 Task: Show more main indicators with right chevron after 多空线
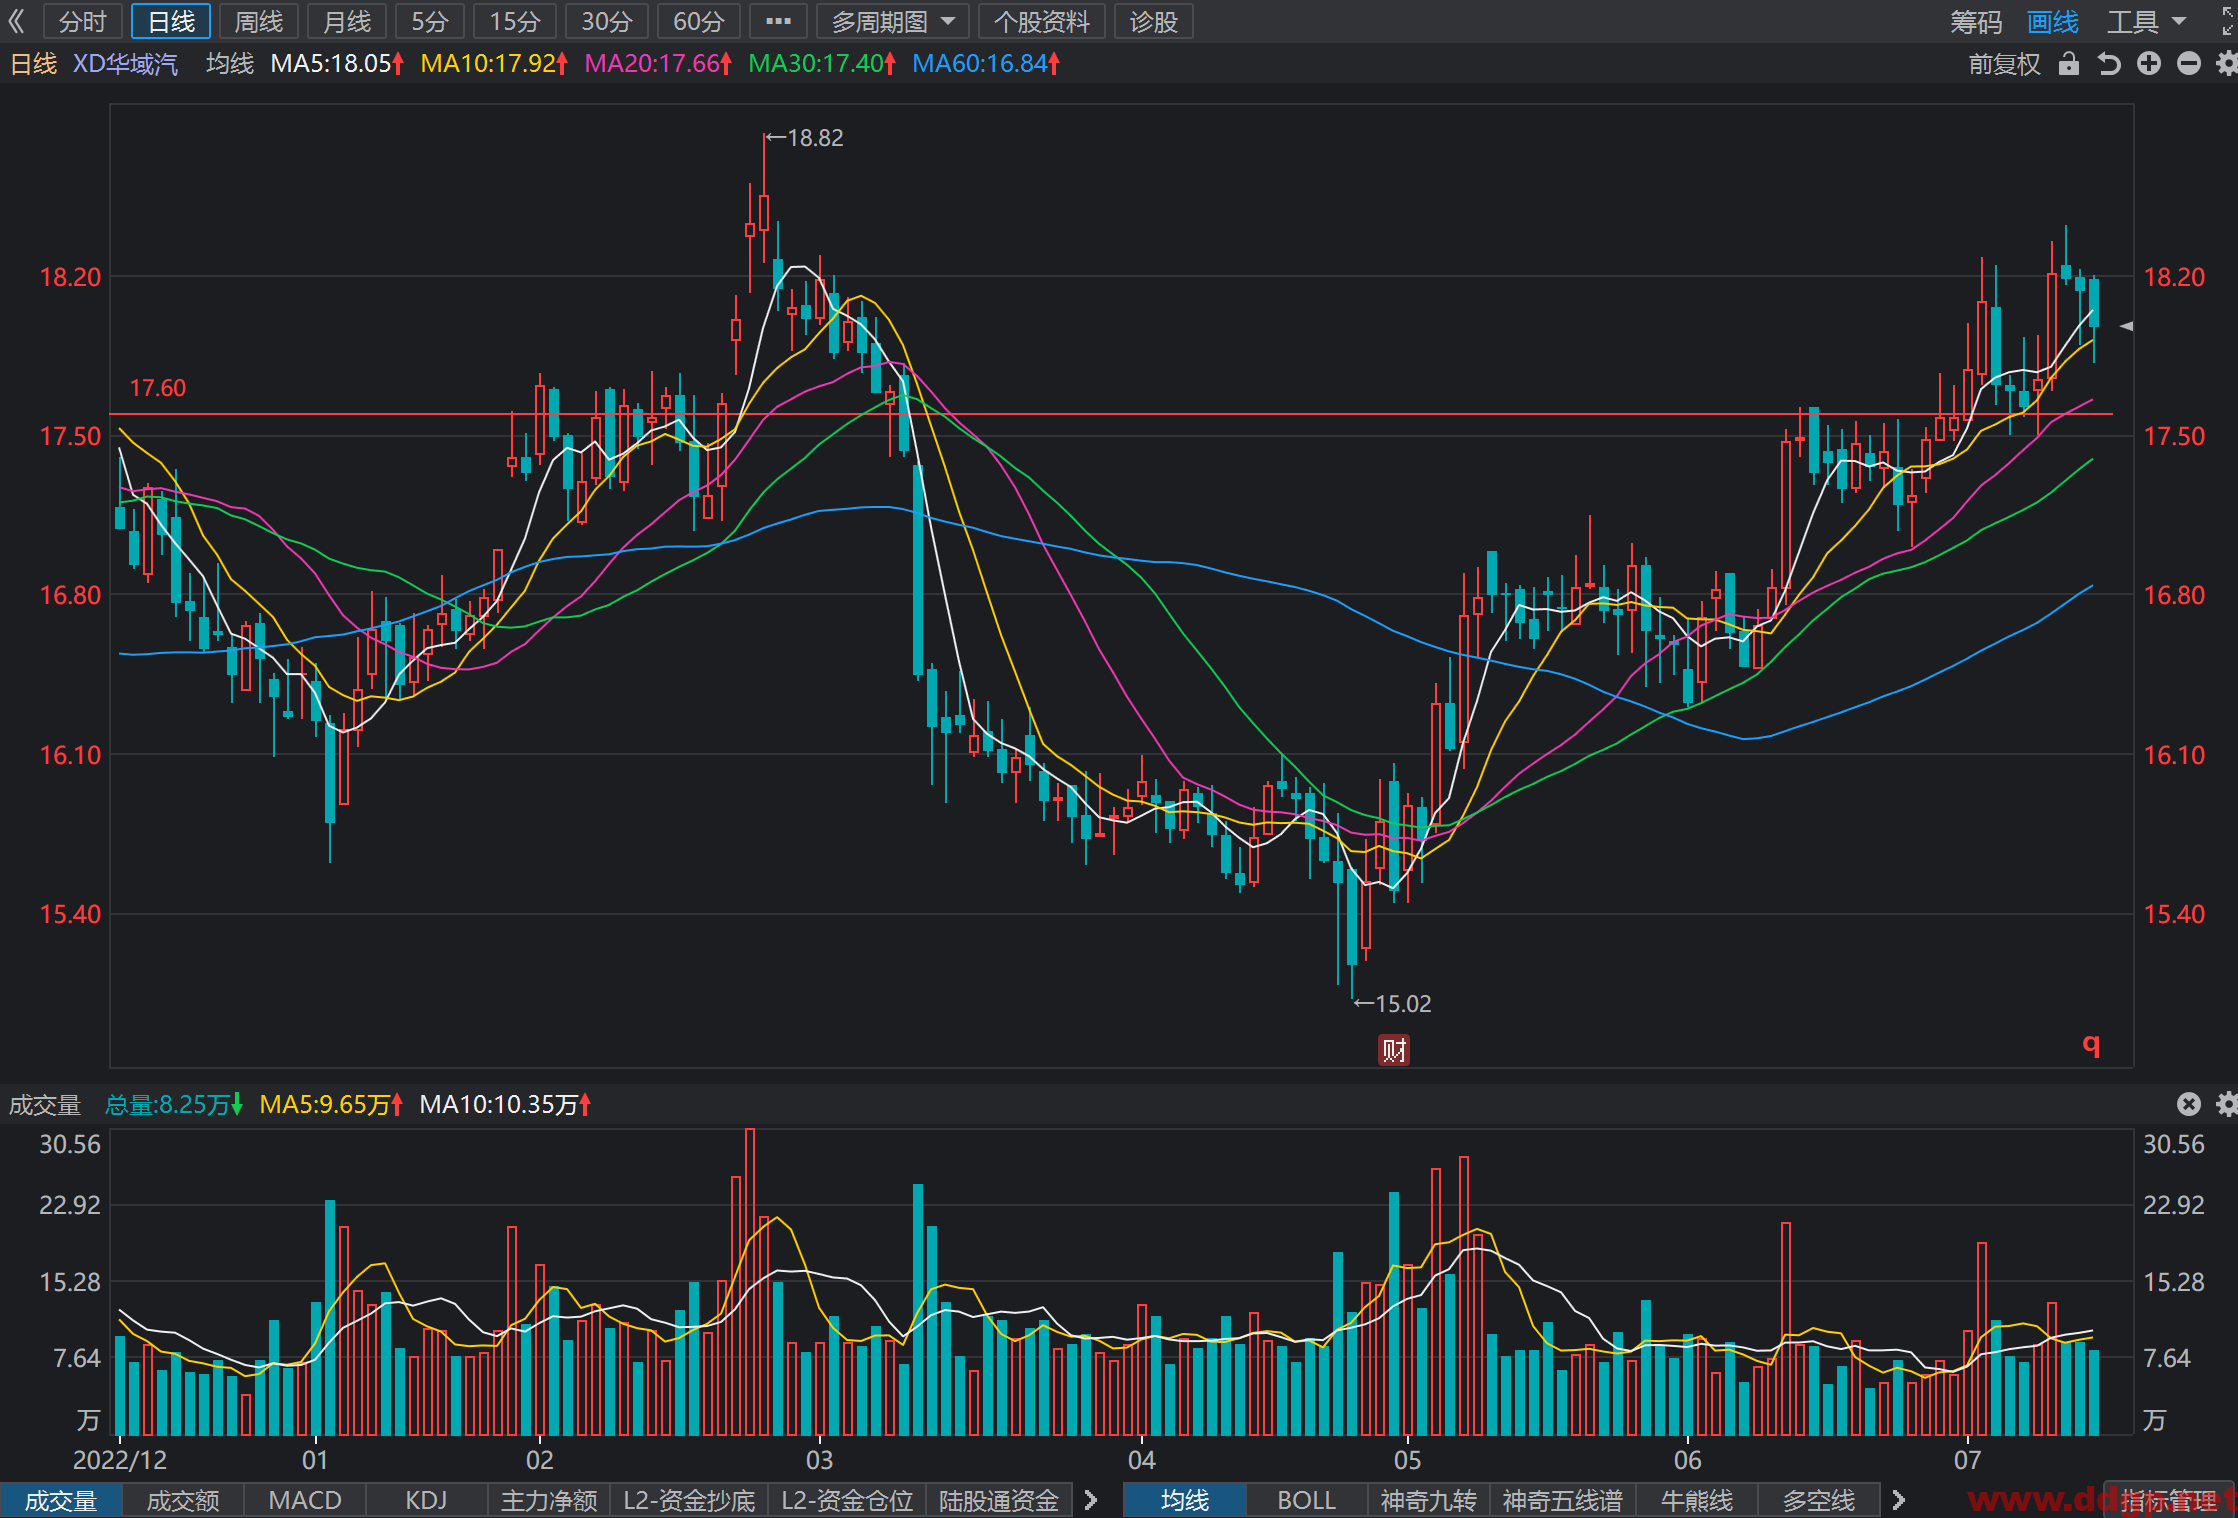[x=1899, y=1500]
